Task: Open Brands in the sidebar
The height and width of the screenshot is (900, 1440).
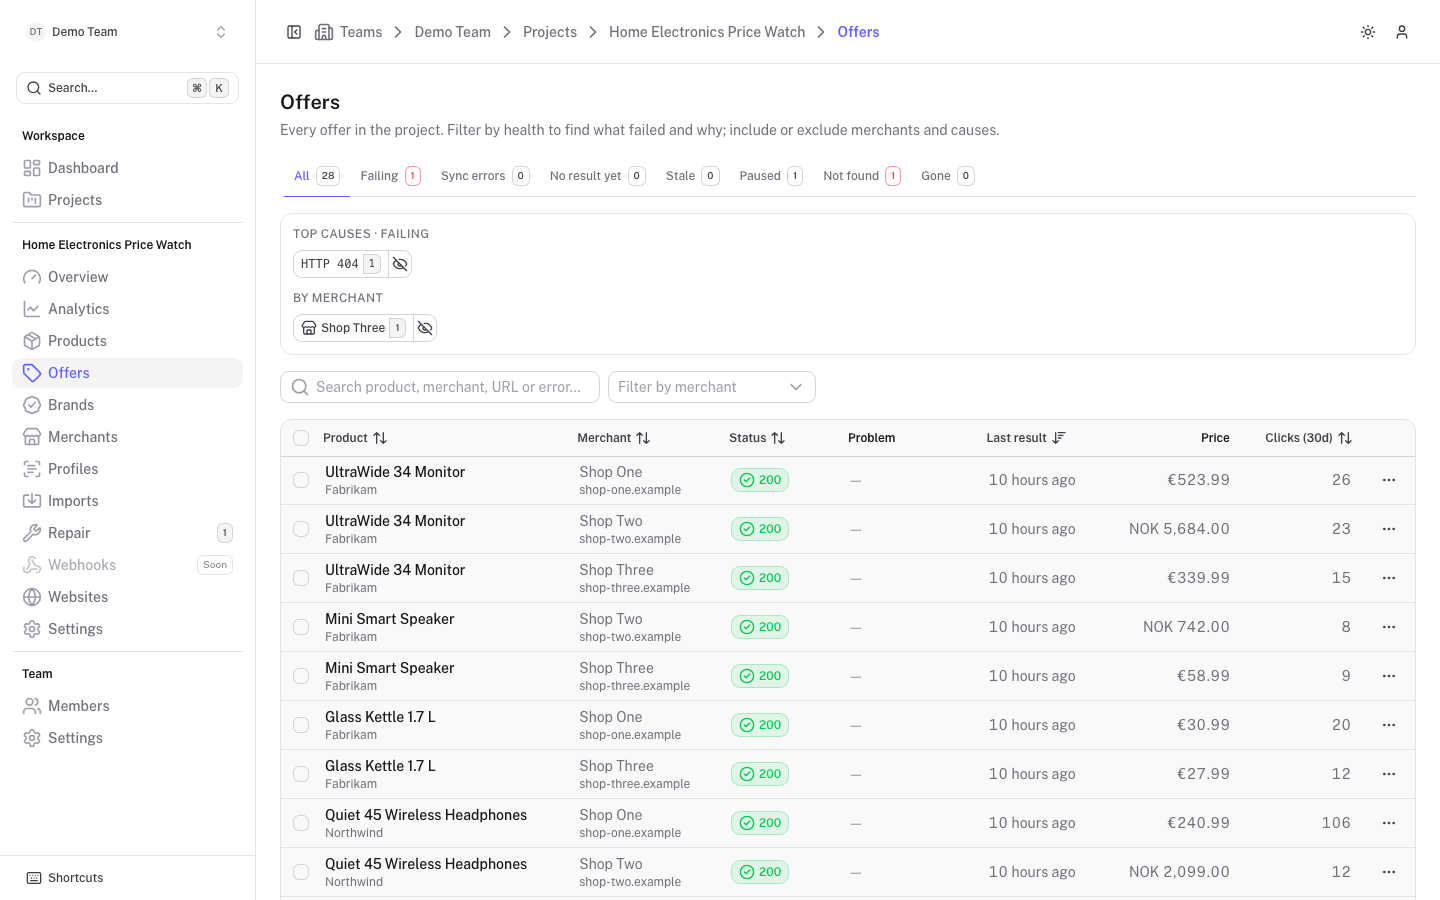Action: pyautogui.click(x=127, y=405)
